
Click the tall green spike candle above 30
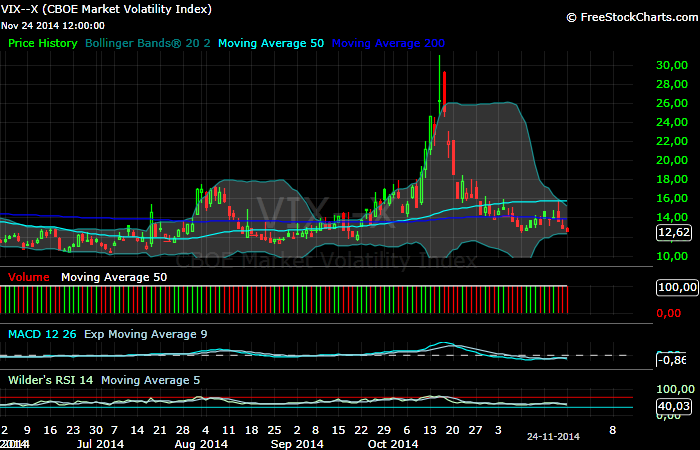[x=439, y=83]
